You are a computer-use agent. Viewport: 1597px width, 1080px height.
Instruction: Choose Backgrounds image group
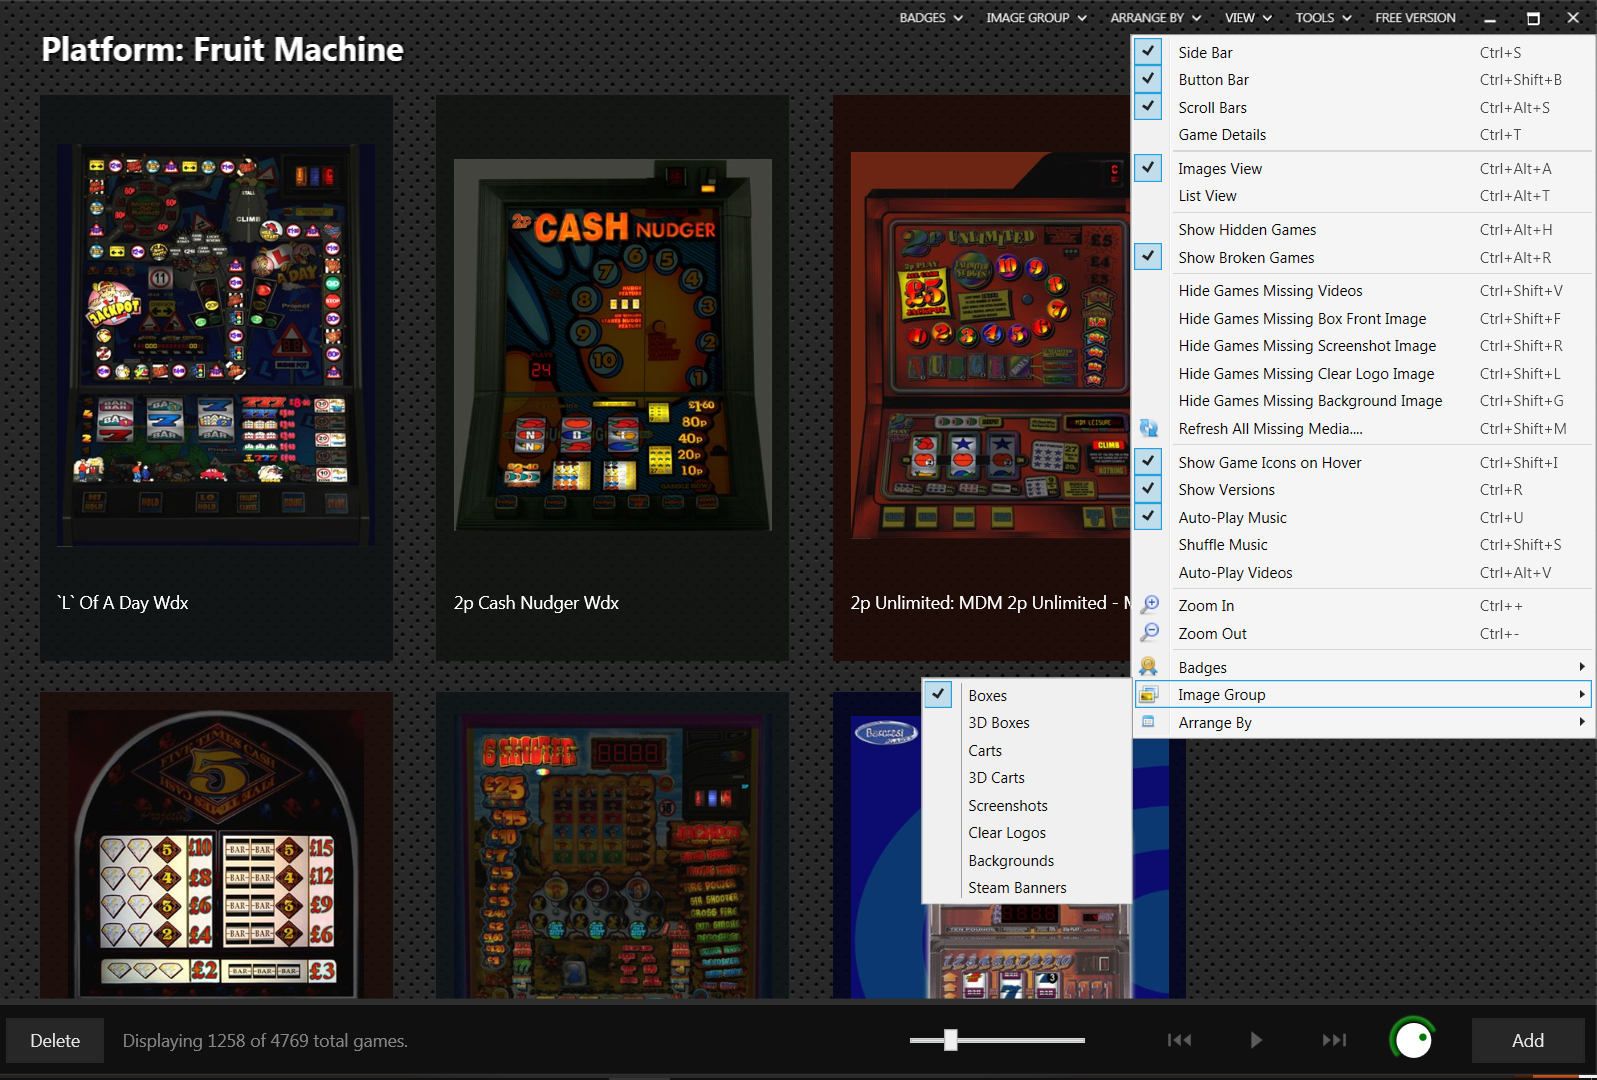[x=1027, y=860]
